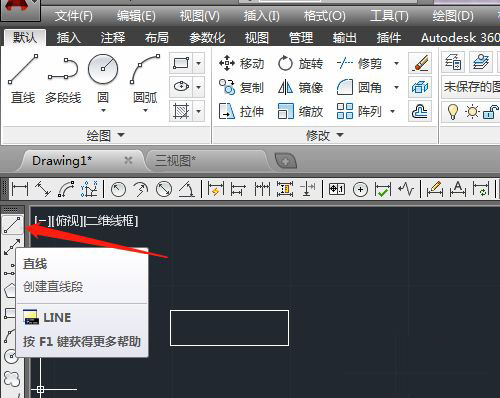Toggle layer freeze sun icon

(472, 112)
